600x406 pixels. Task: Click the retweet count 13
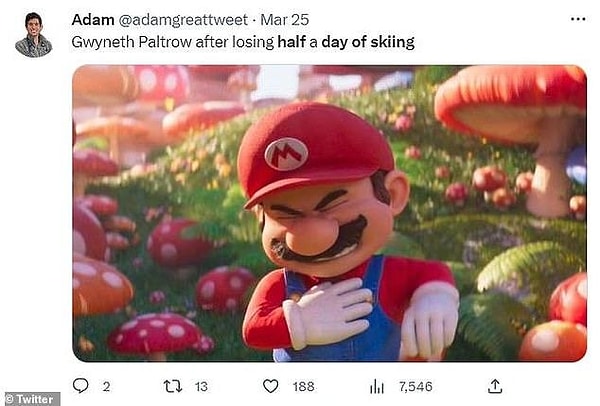203,386
